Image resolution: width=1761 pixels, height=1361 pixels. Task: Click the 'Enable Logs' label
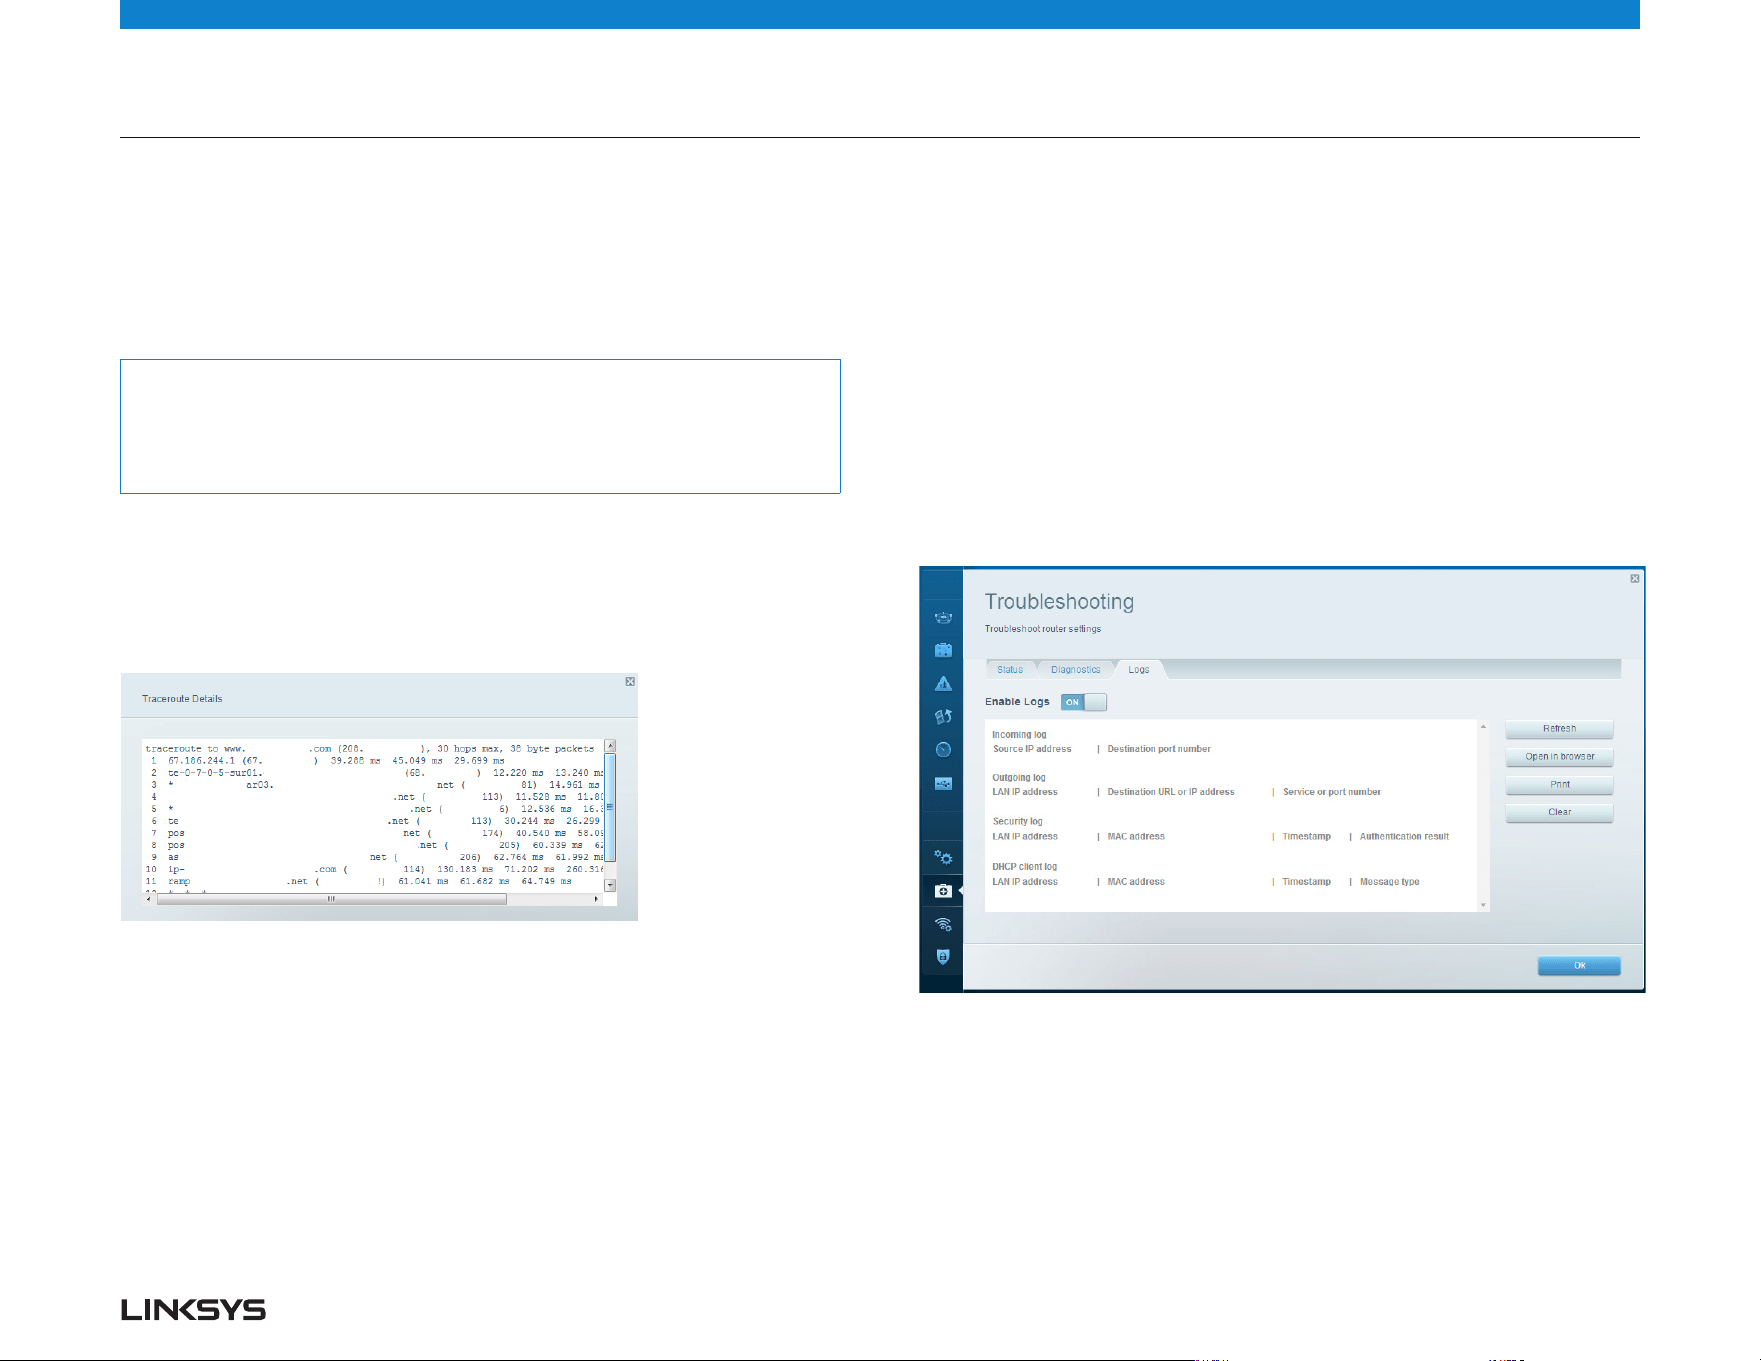pyautogui.click(x=1017, y=702)
